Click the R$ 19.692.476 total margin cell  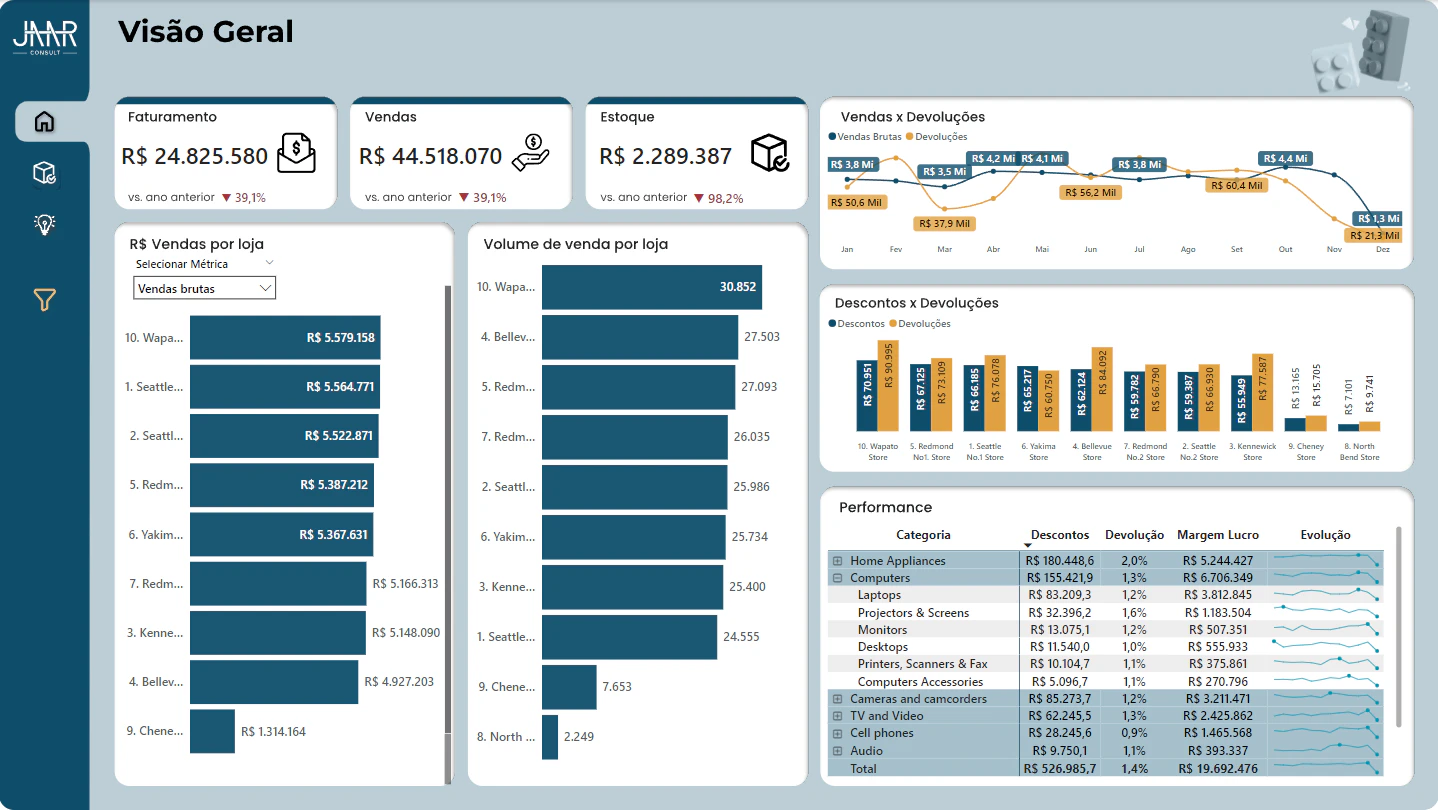click(x=1216, y=769)
